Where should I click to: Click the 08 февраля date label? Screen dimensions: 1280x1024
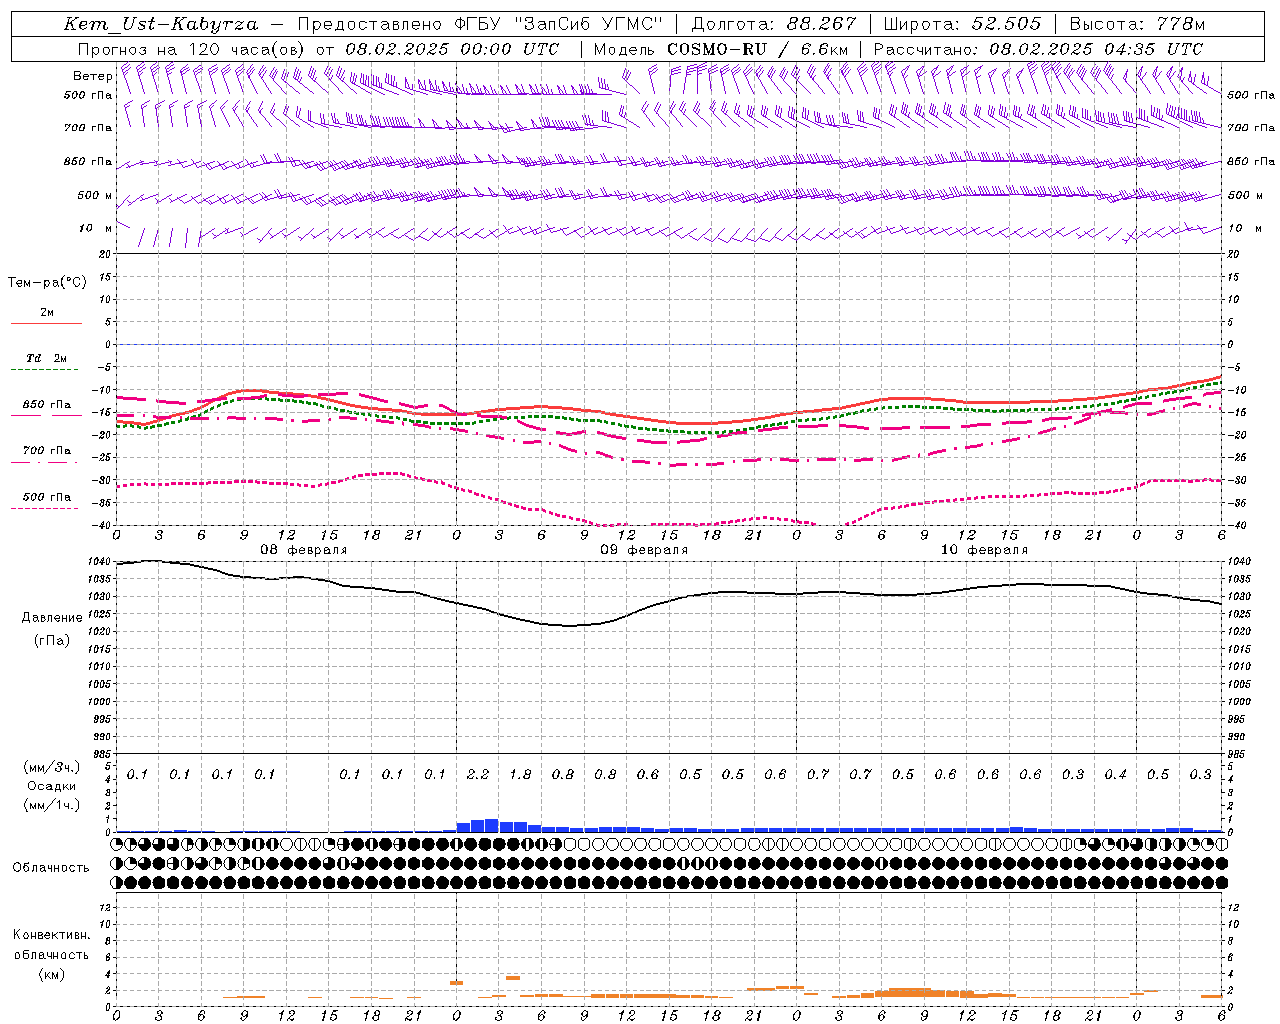click(304, 550)
